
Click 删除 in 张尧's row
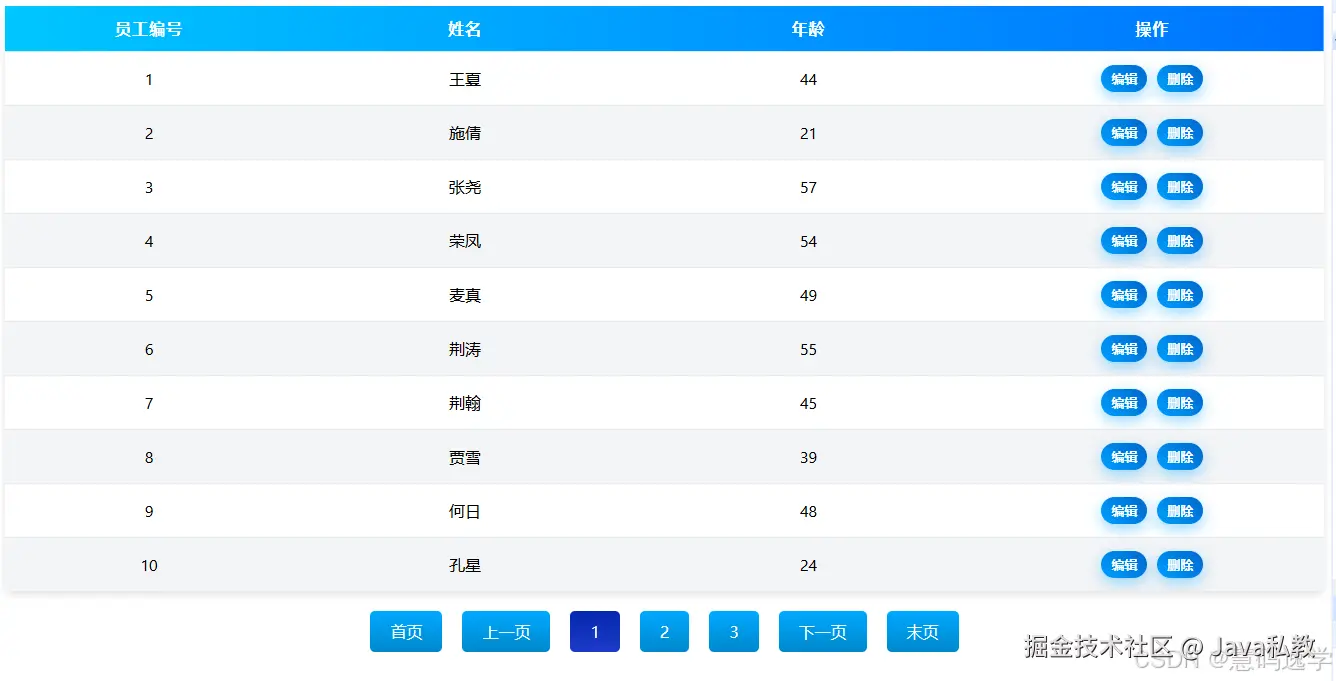coord(1180,187)
